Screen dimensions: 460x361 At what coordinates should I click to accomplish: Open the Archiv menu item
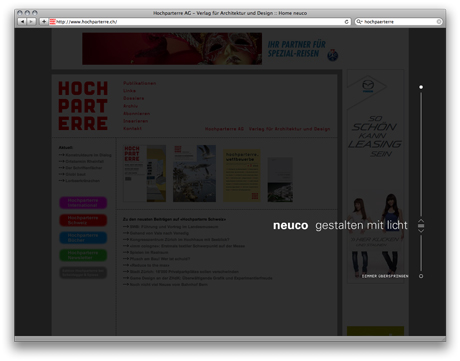(130, 106)
